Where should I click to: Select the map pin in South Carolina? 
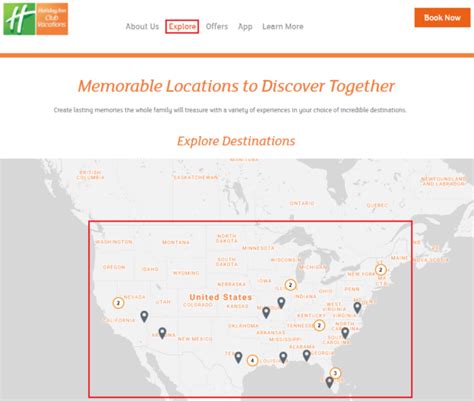click(345, 333)
